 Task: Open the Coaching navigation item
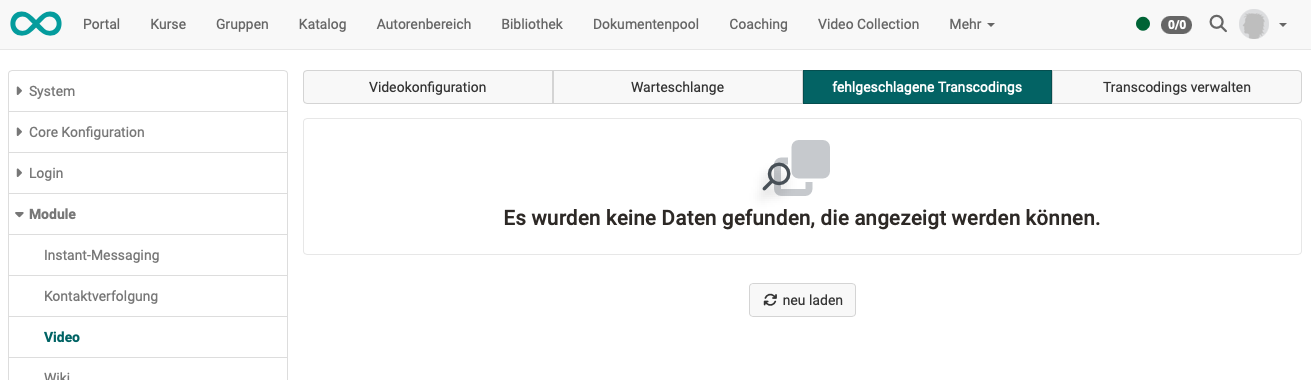(x=758, y=24)
